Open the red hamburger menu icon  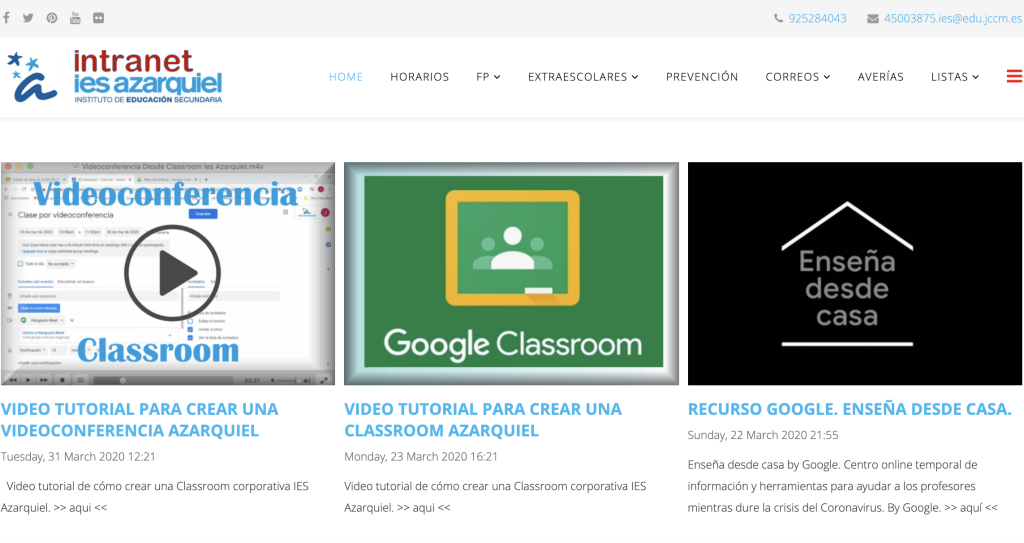pos(1014,76)
